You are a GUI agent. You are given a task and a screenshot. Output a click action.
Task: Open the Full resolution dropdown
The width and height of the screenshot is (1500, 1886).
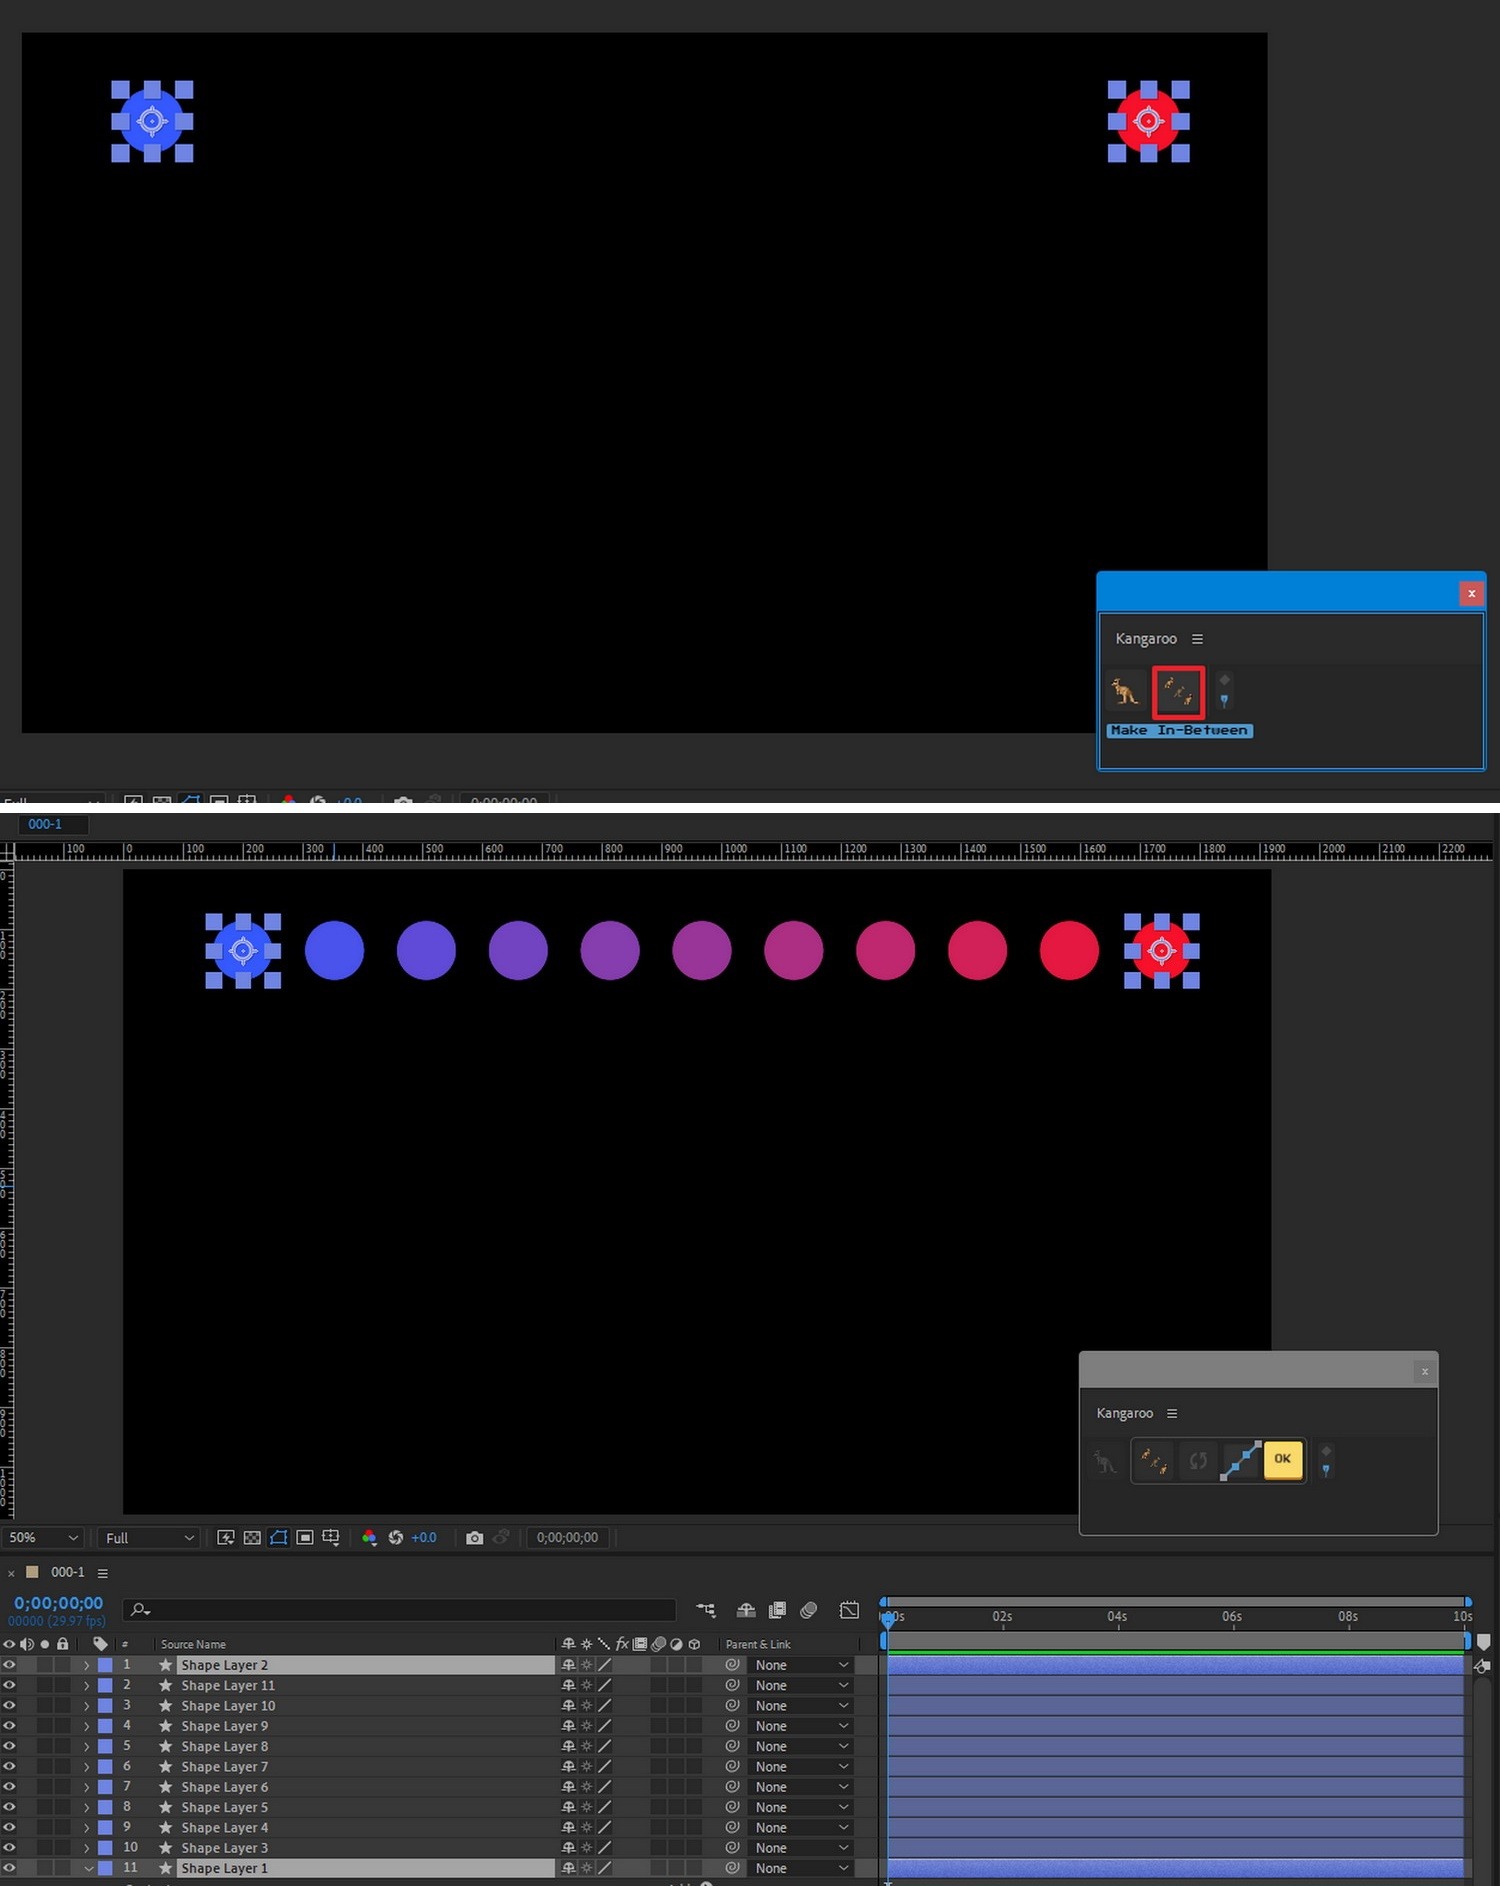click(150, 1537)
